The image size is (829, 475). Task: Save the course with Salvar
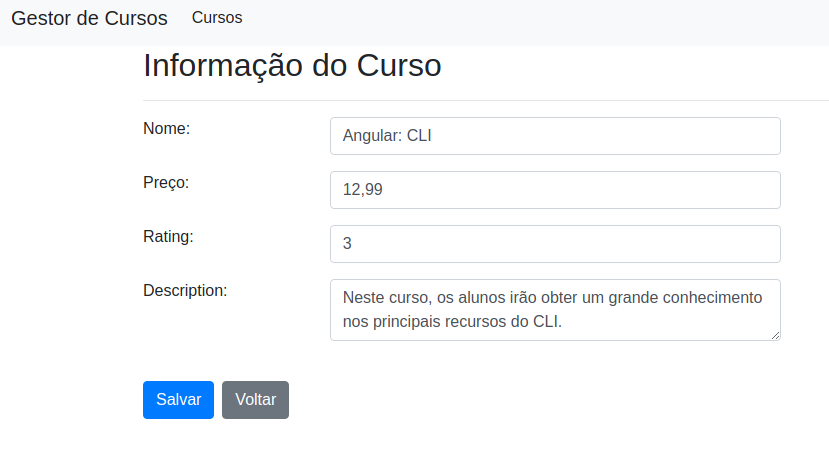tap(178, 400)
